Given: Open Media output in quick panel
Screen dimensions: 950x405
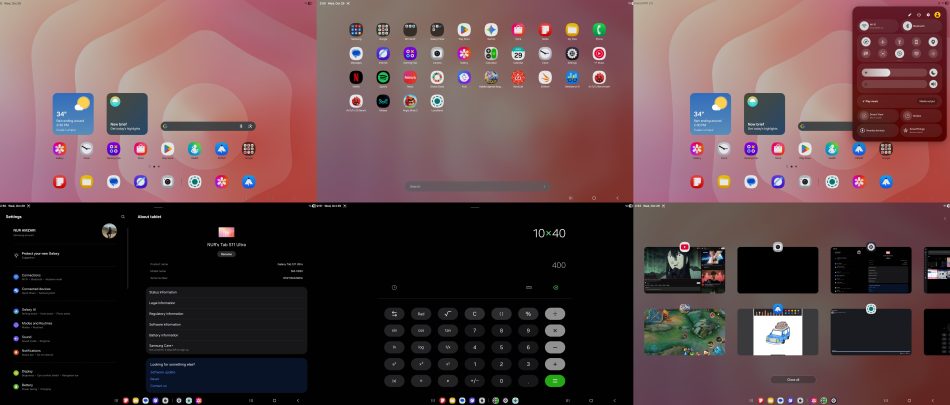Looking at the screenshot, I should pyautogui.click(x=926, y=101).
